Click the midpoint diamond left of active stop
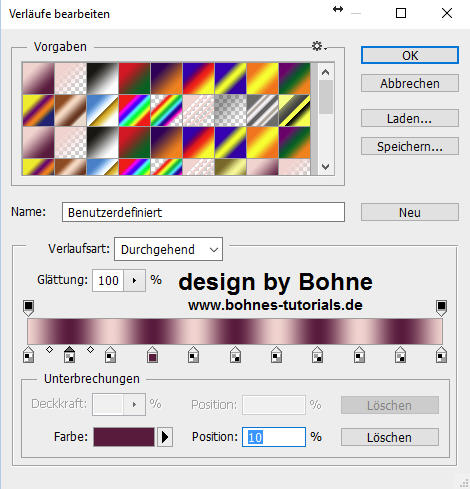 (49, 349)
